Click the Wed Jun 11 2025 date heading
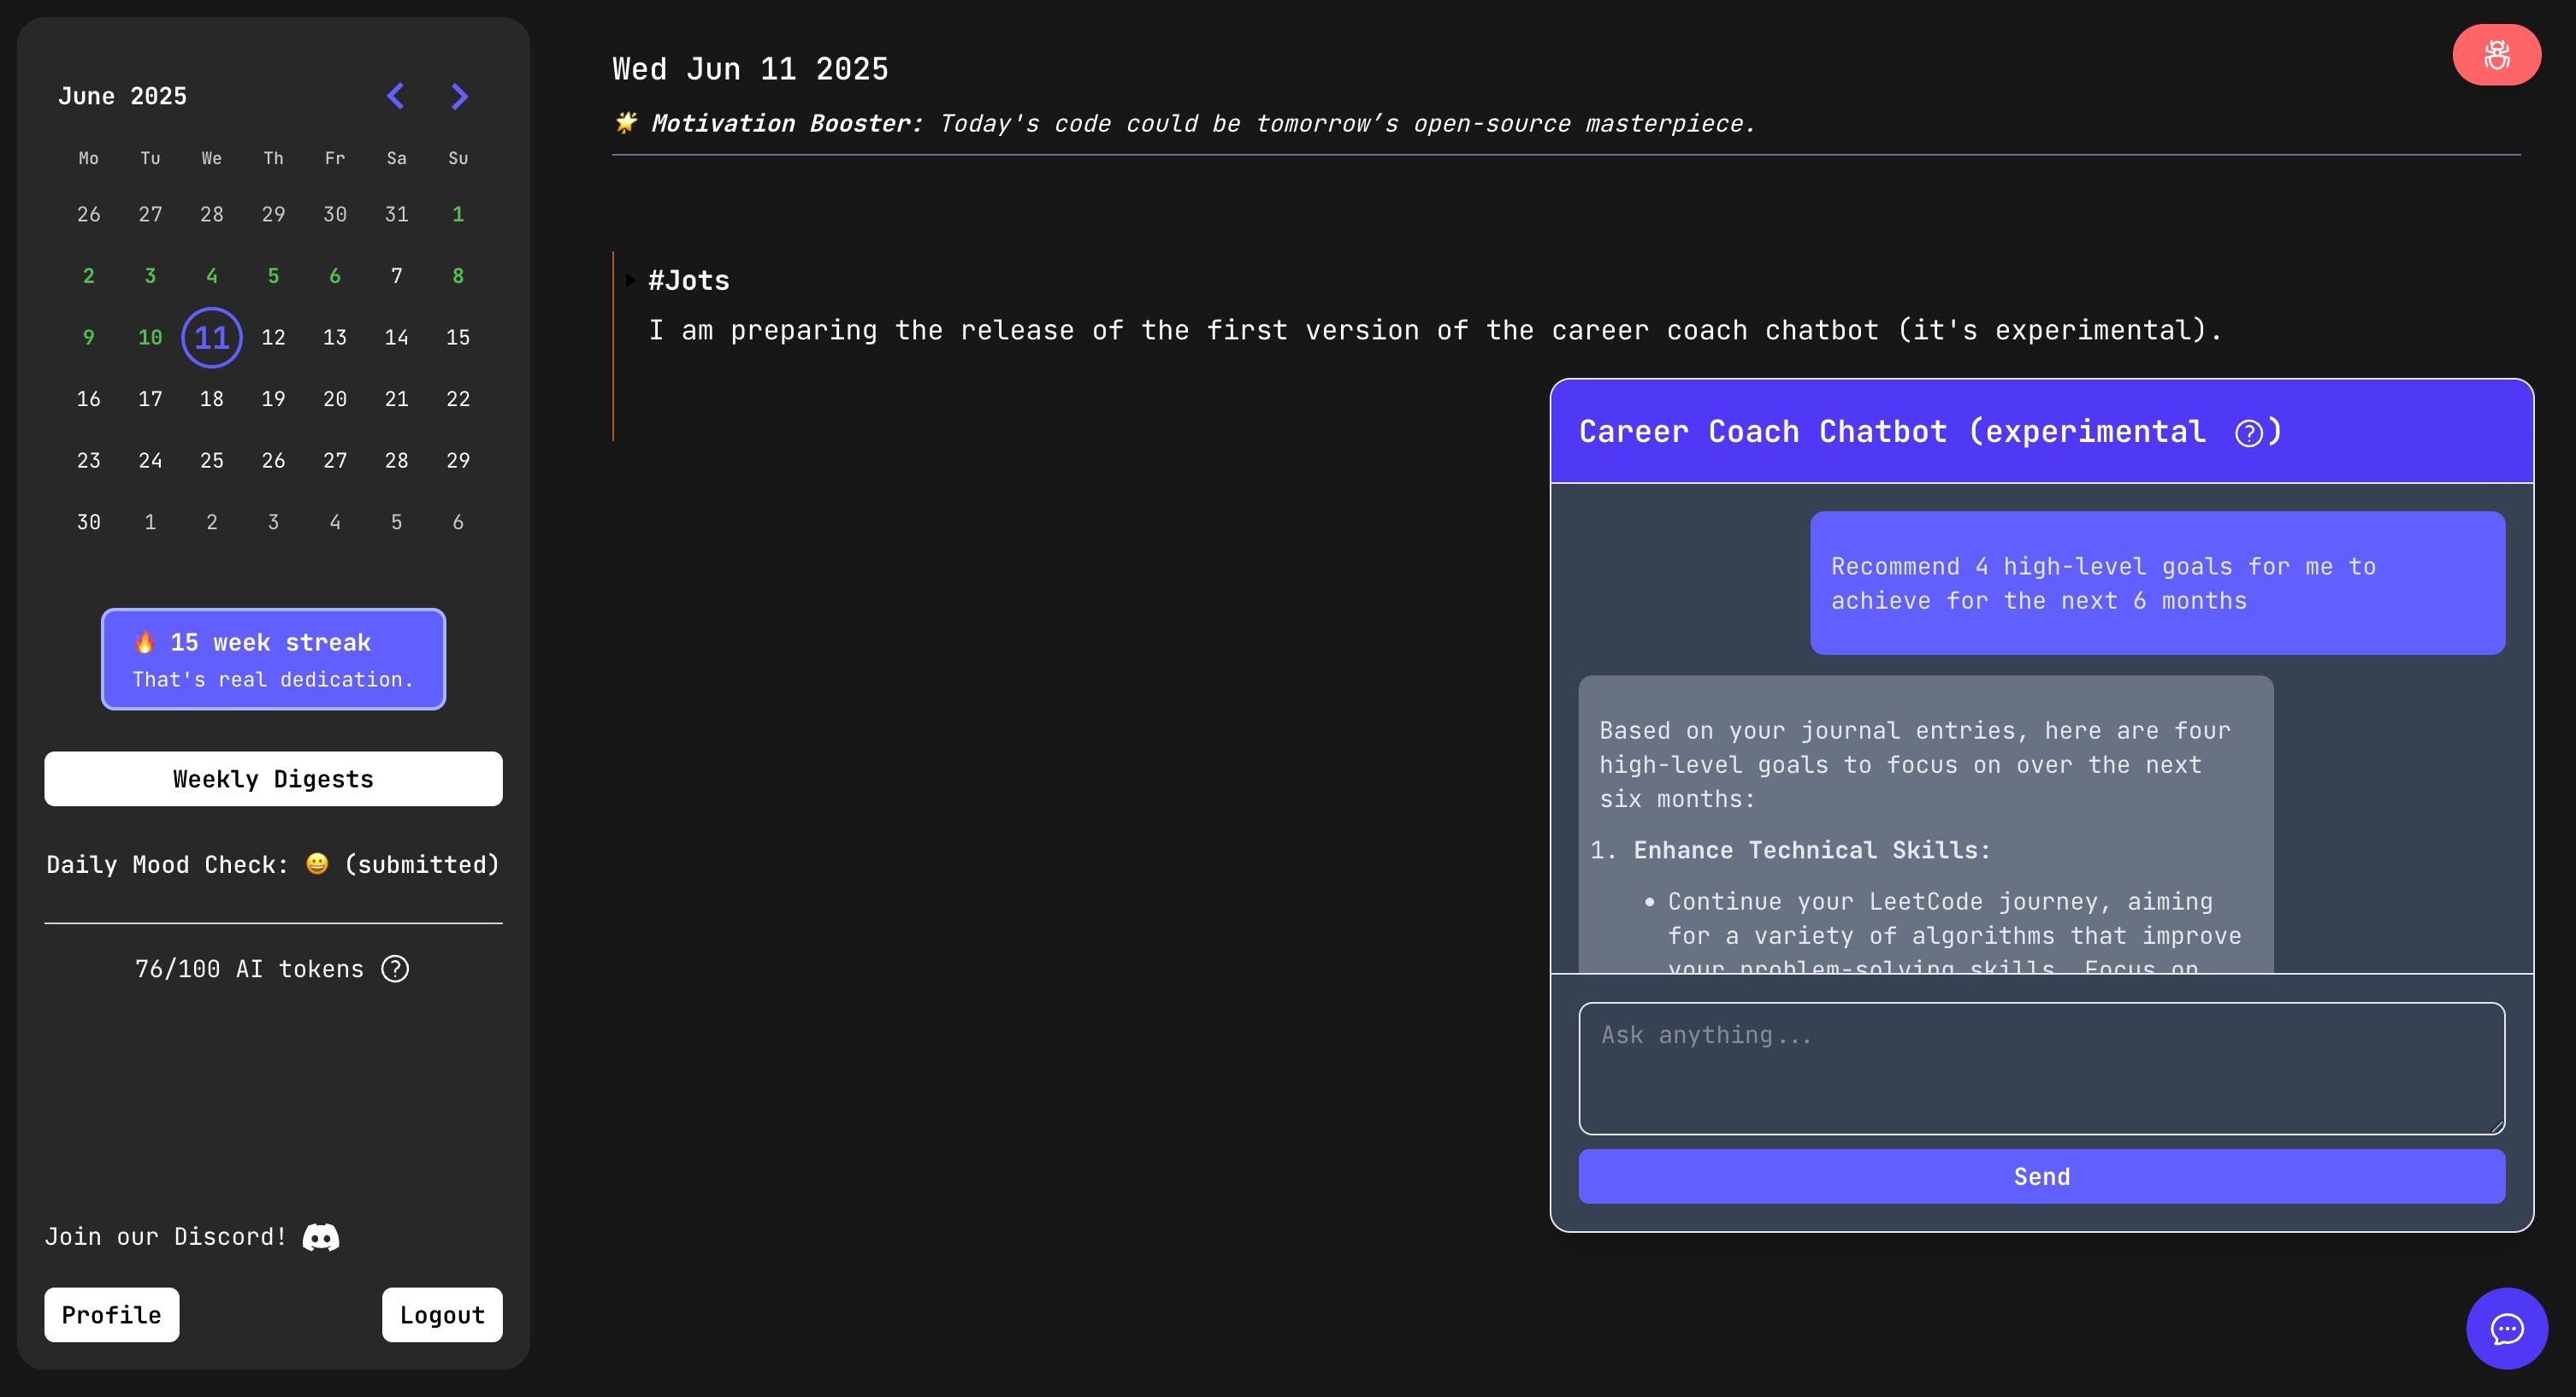2576x1397 pixels. [x=750, y=69]
